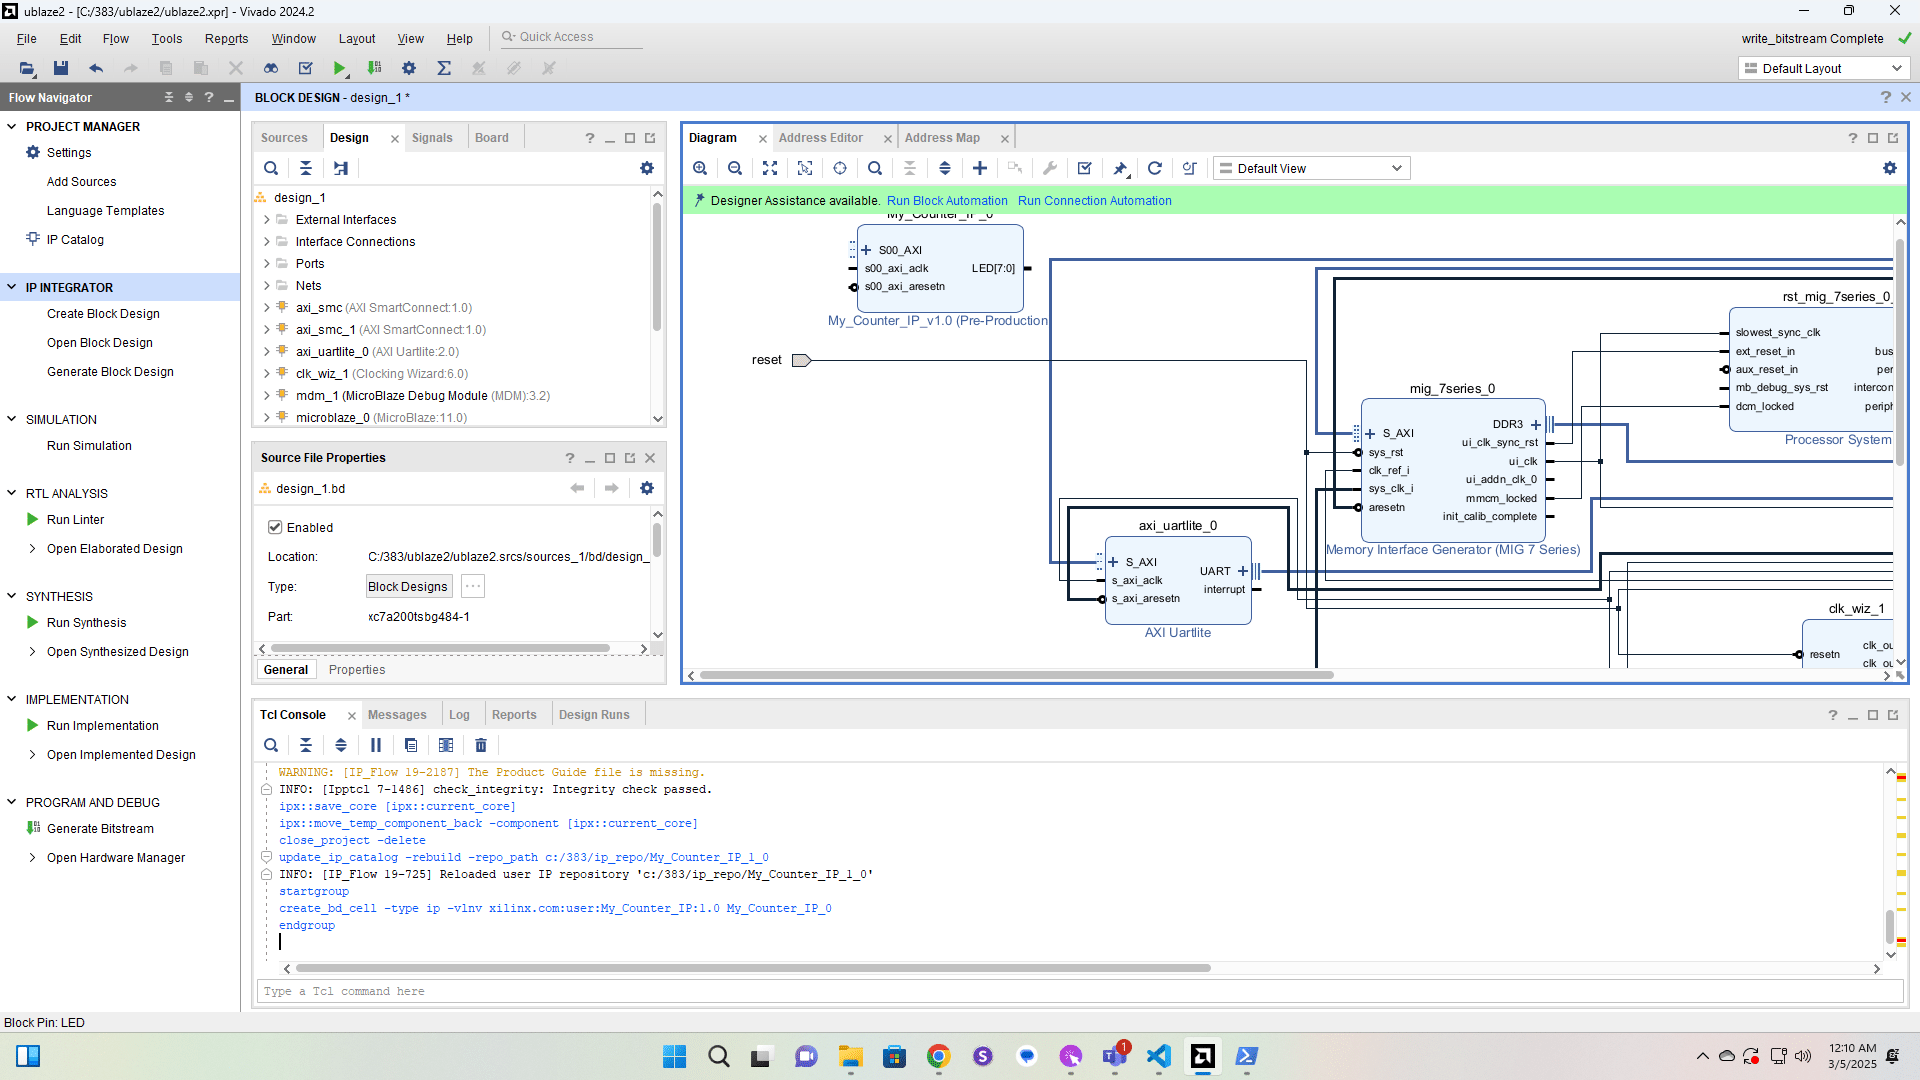
Task: Click the Regenerate Layout icon
Action: coord(1155,168)
